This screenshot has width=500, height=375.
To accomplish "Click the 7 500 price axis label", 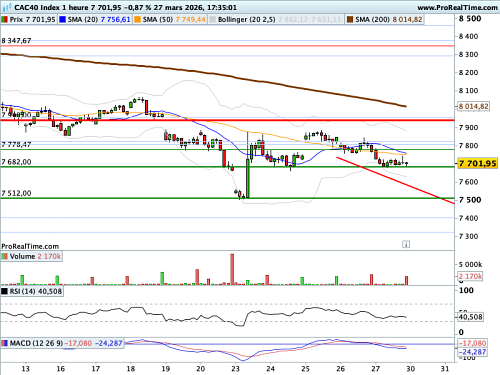I will 470,200.
